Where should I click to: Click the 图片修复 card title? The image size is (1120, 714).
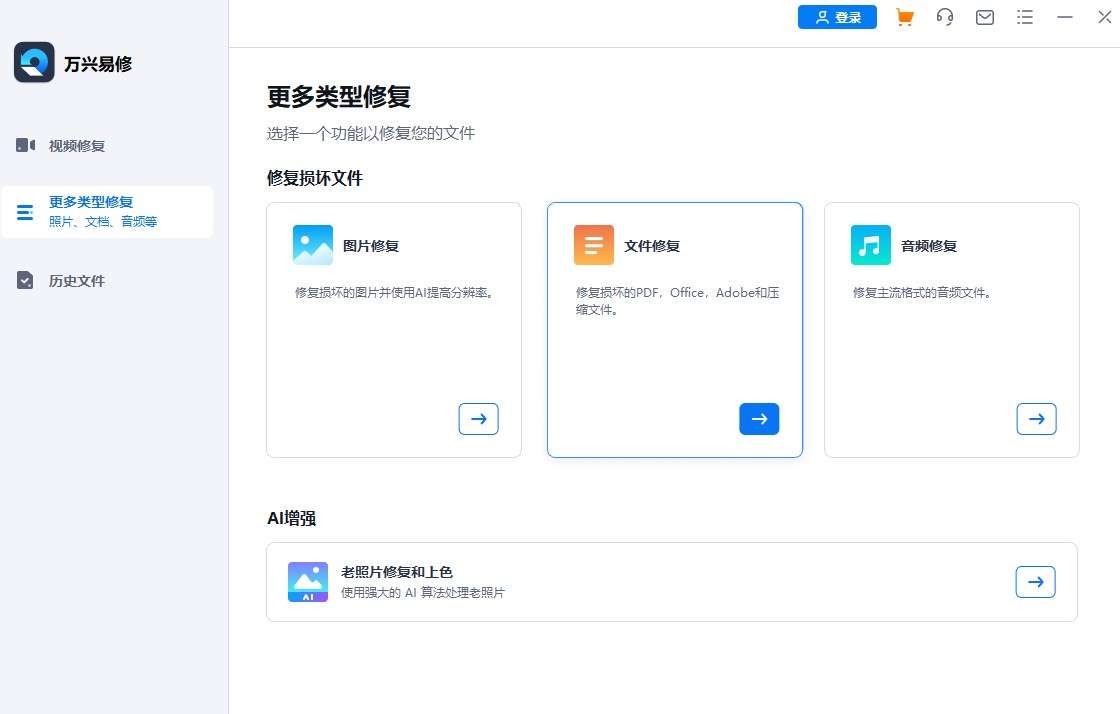(371, 246)
